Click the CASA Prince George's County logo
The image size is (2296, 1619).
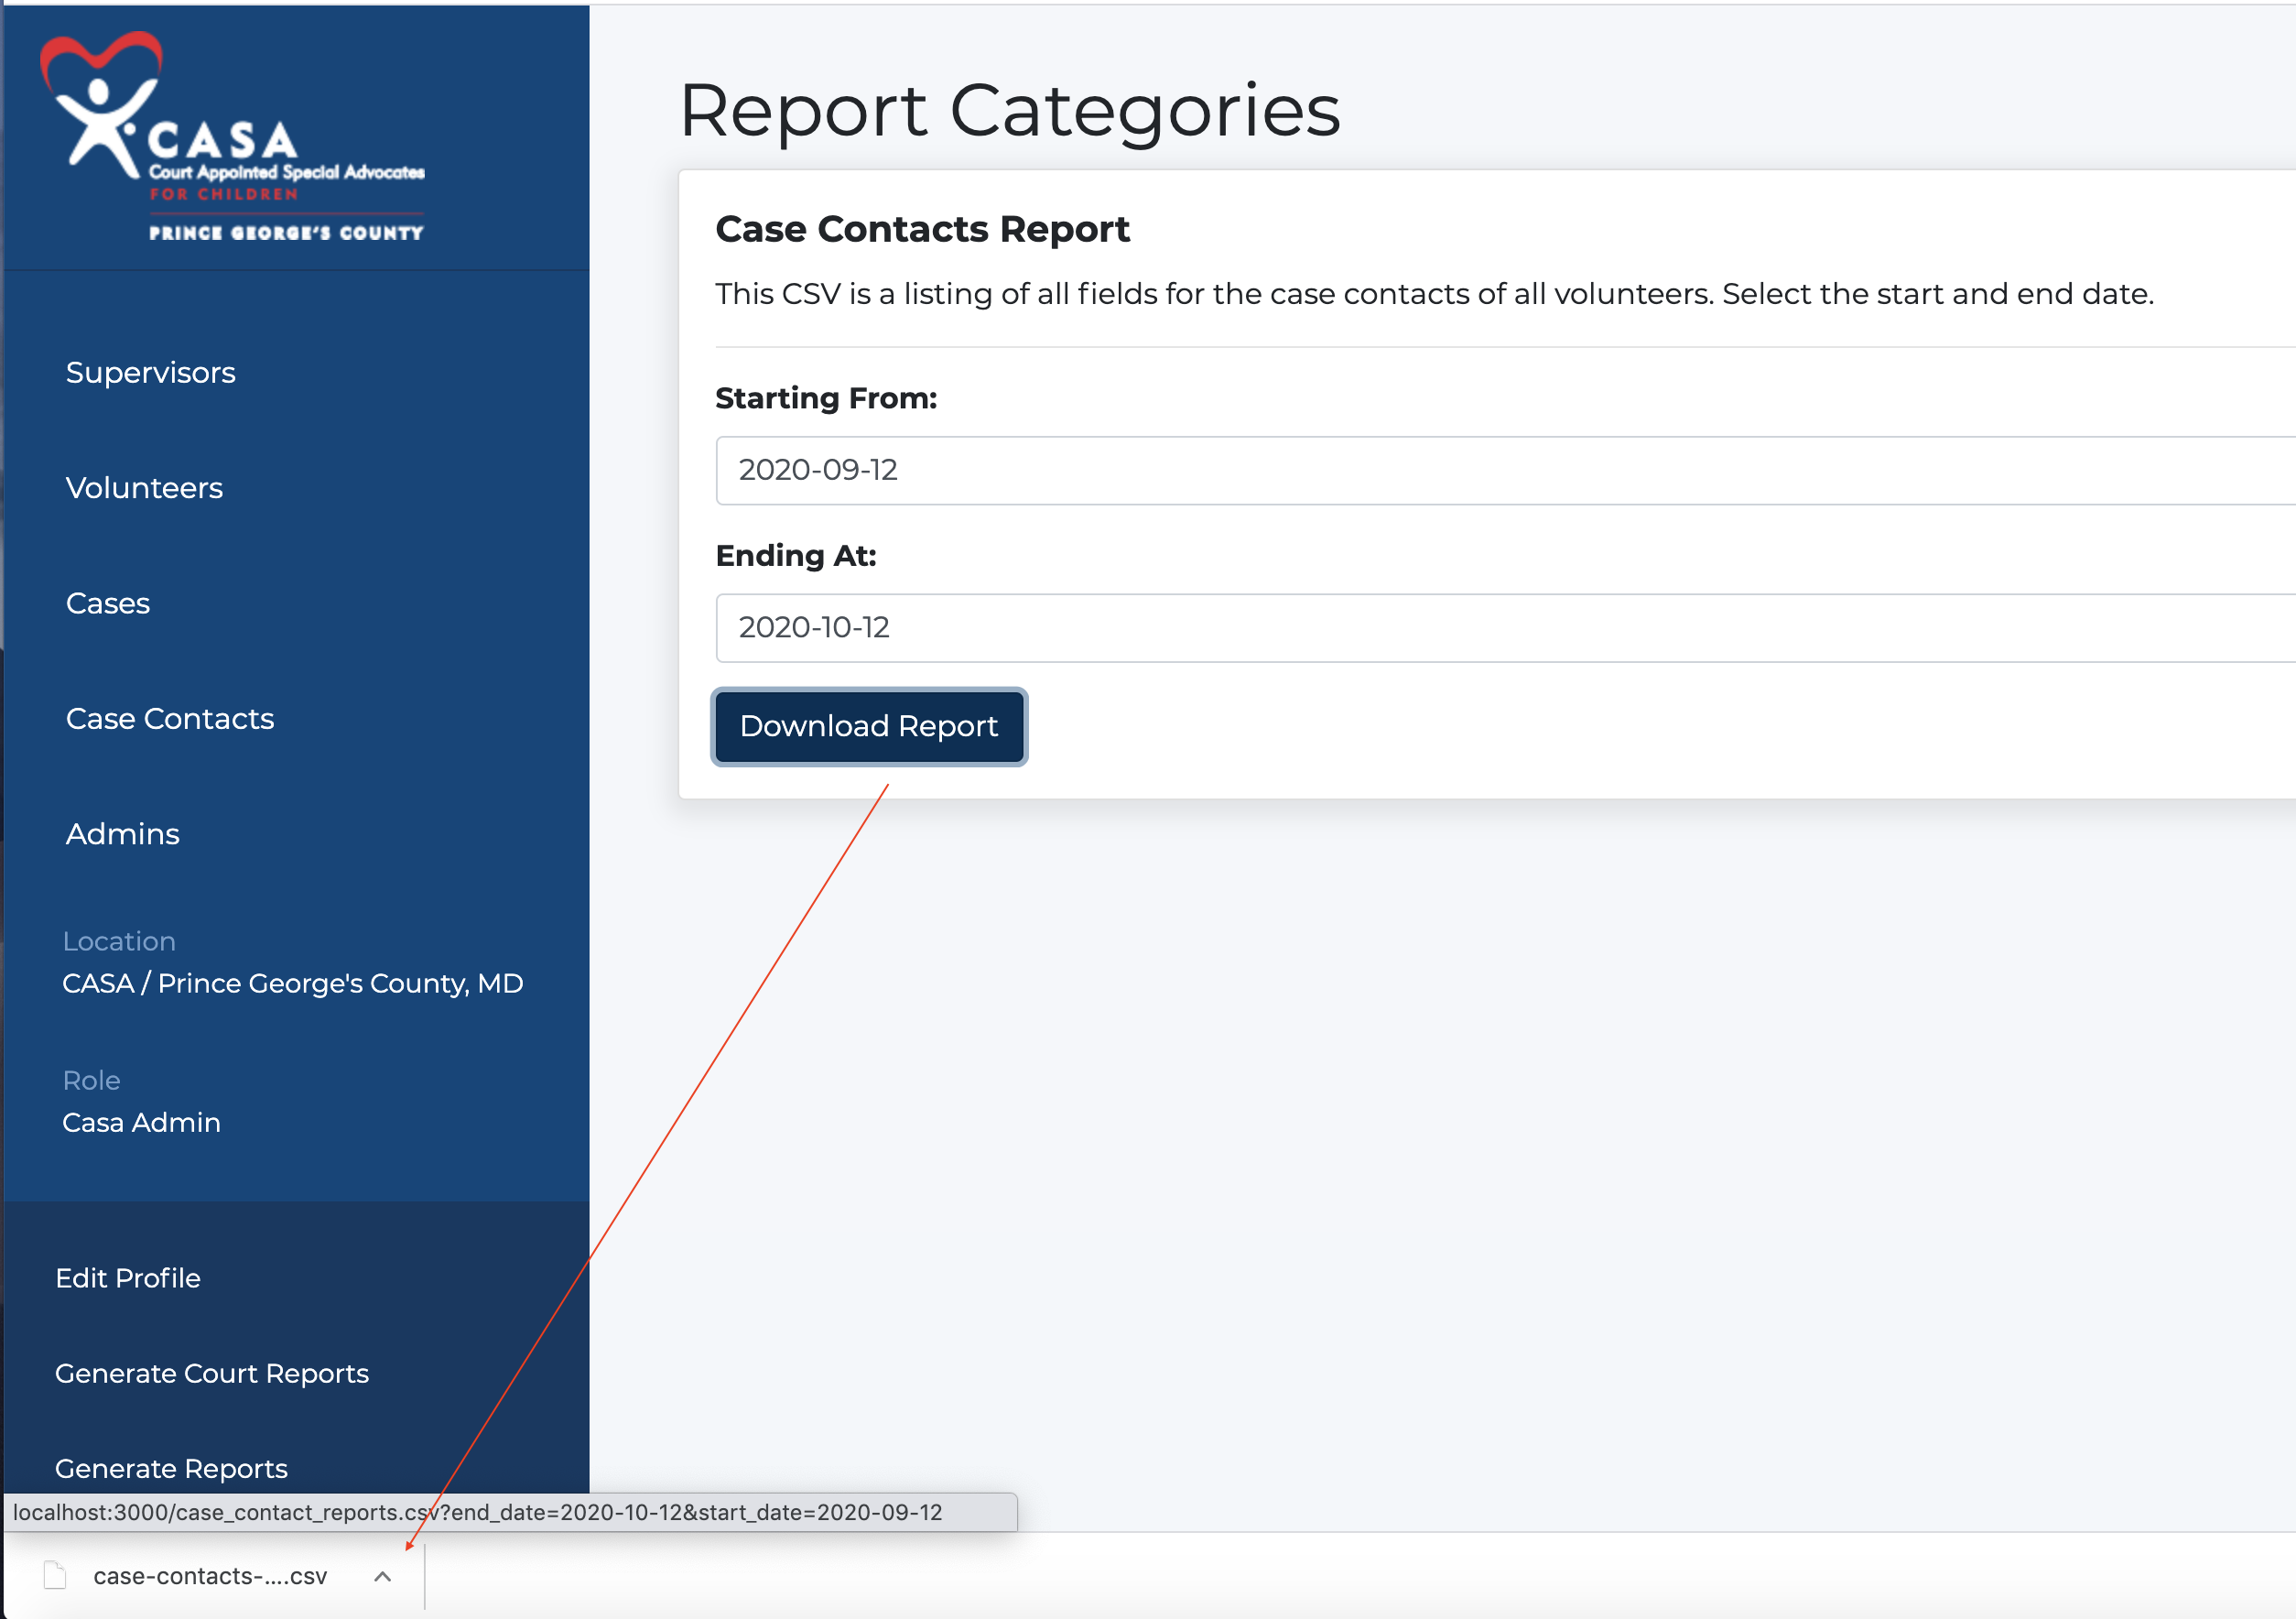232,137
